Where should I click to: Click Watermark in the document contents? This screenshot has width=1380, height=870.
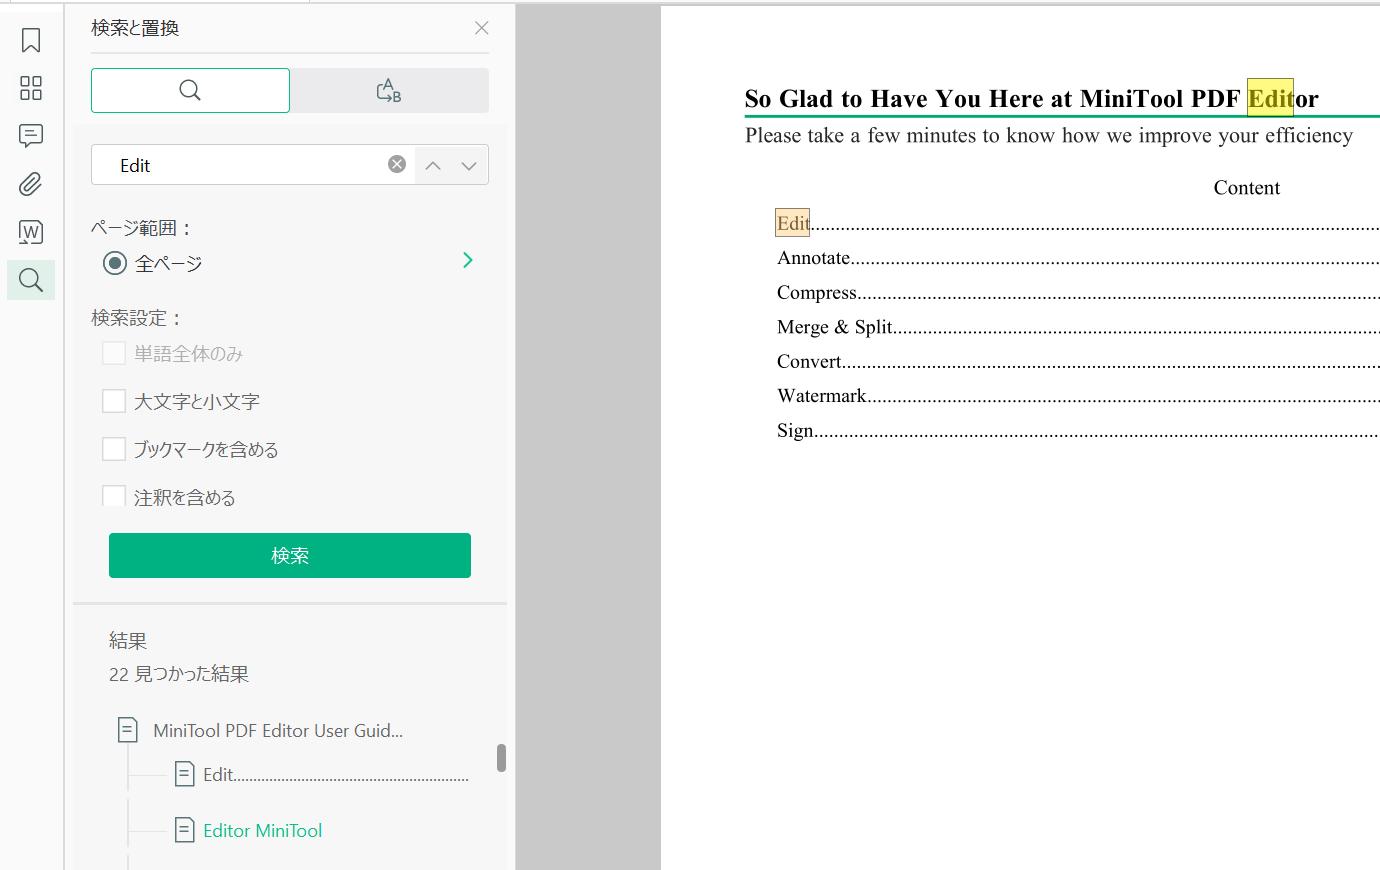(822, 396)
